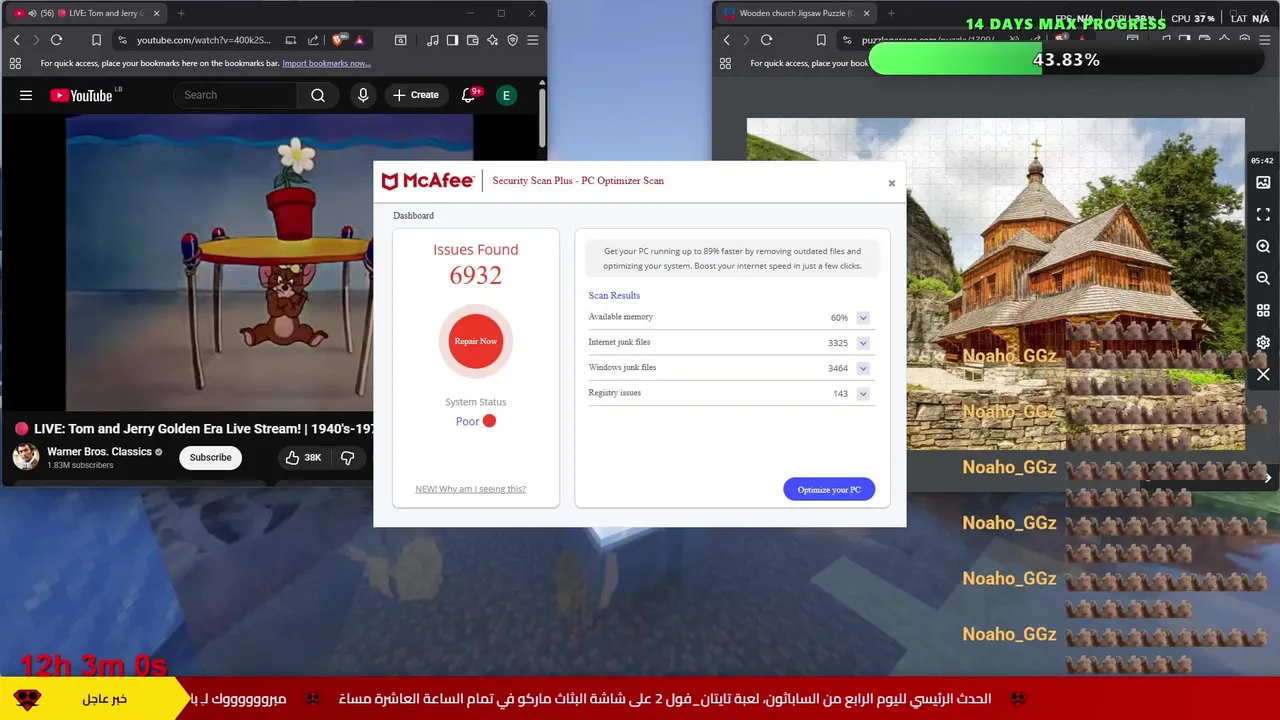
Task: Click the Poor system status indicator
Action: [x=476, y=421]
